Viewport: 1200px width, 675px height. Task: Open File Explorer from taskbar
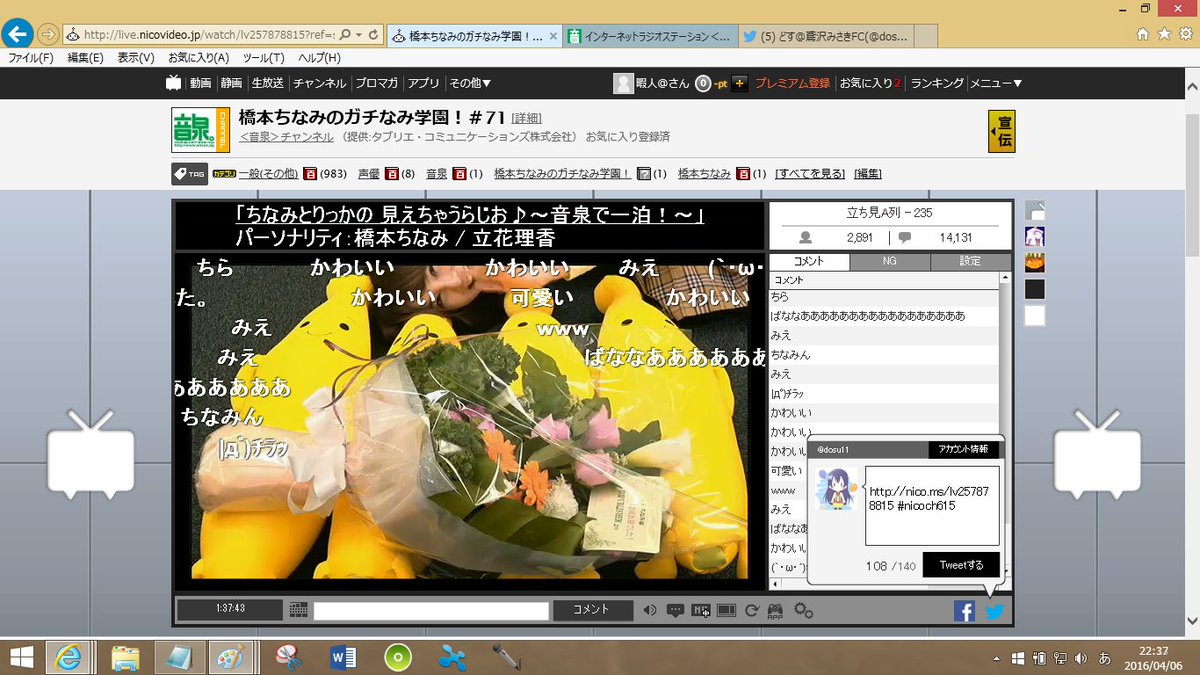pyautogui.click(x=125, y=657)
